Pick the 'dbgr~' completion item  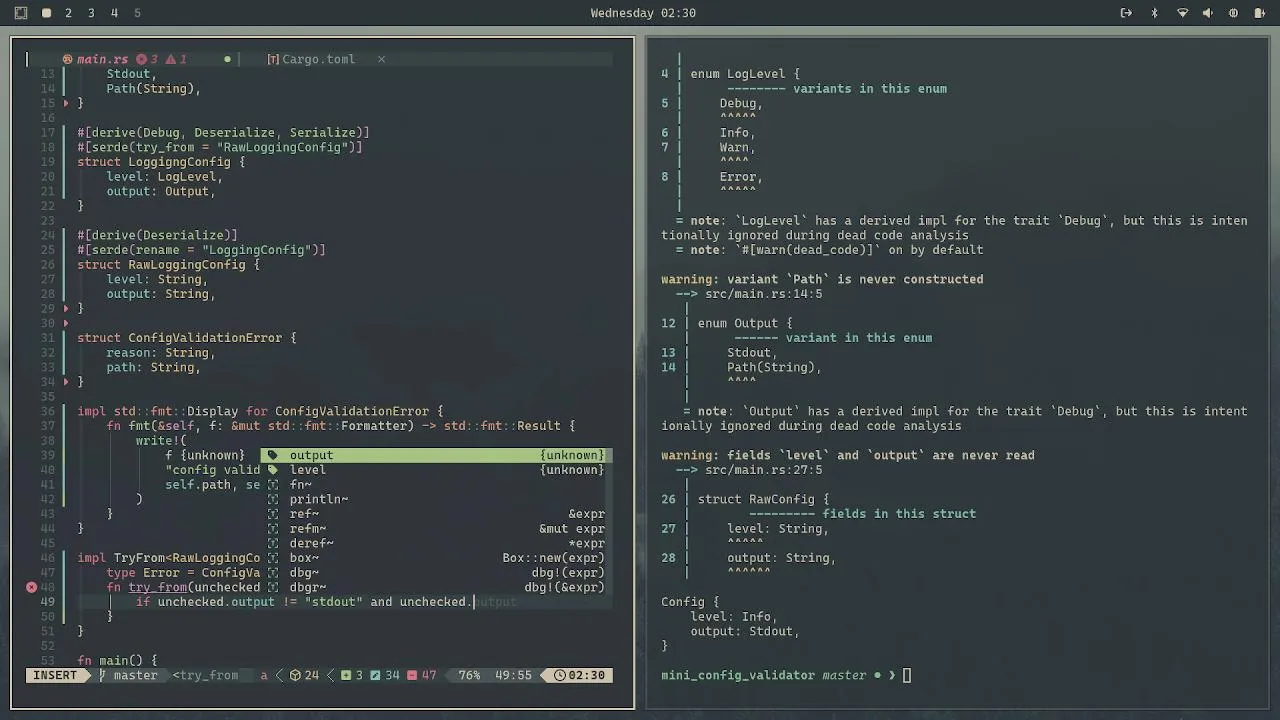[434, 587]
